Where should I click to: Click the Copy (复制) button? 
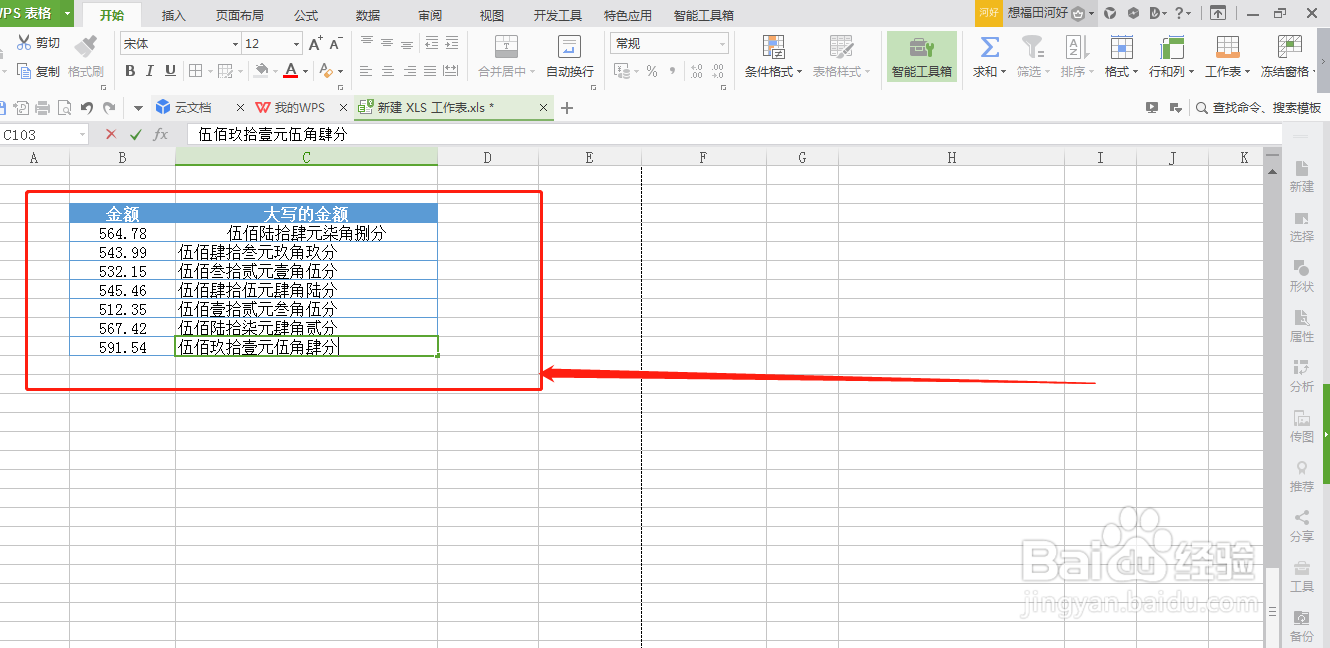(x=38, y=72)
